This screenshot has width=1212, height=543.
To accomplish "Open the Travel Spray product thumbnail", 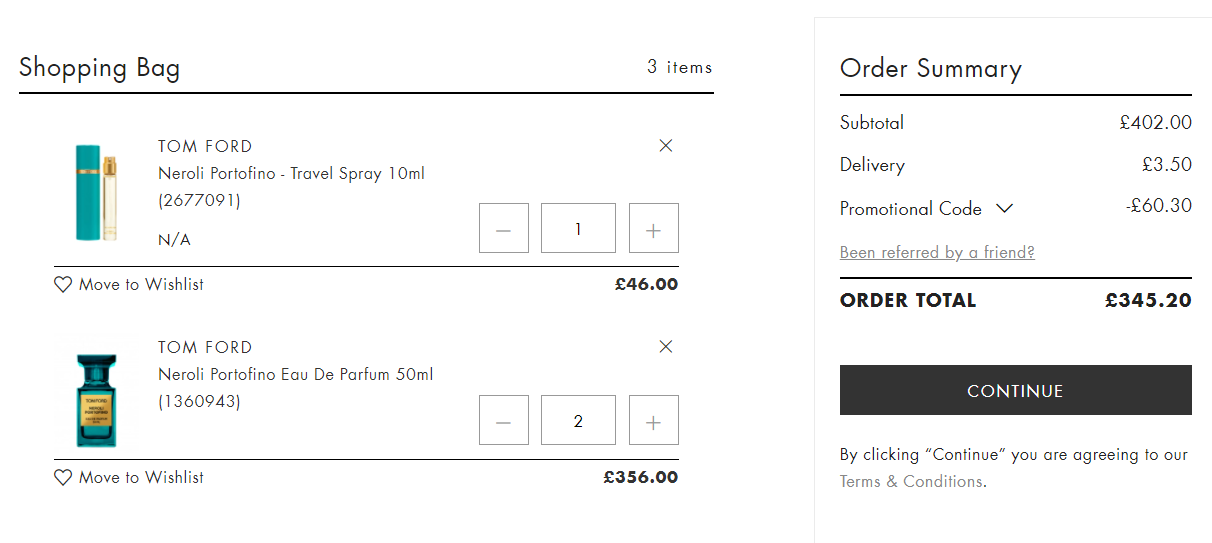I will (x=96, y=193).
